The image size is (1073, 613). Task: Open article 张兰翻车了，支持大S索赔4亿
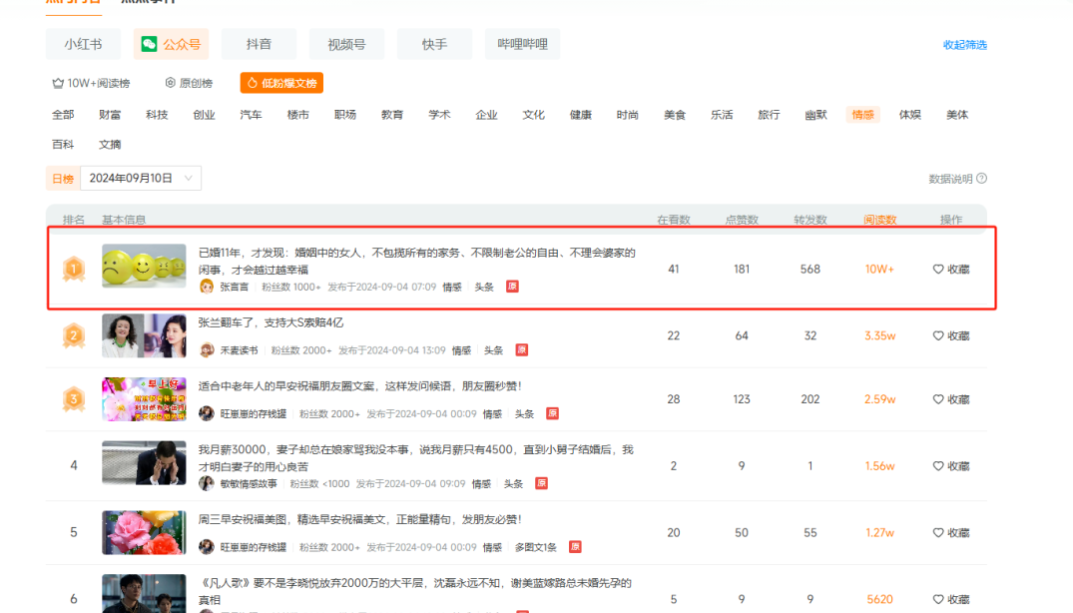271,323
